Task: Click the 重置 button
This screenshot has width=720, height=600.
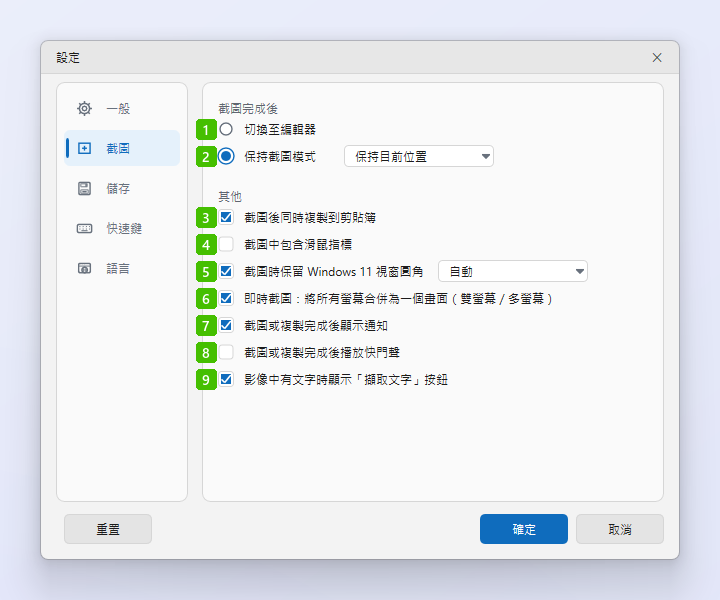Action: [108, 529]
